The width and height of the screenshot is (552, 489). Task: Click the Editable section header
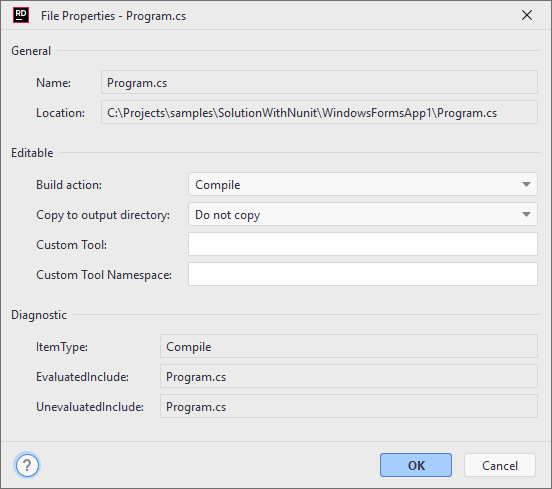click(x=32, y=153)
